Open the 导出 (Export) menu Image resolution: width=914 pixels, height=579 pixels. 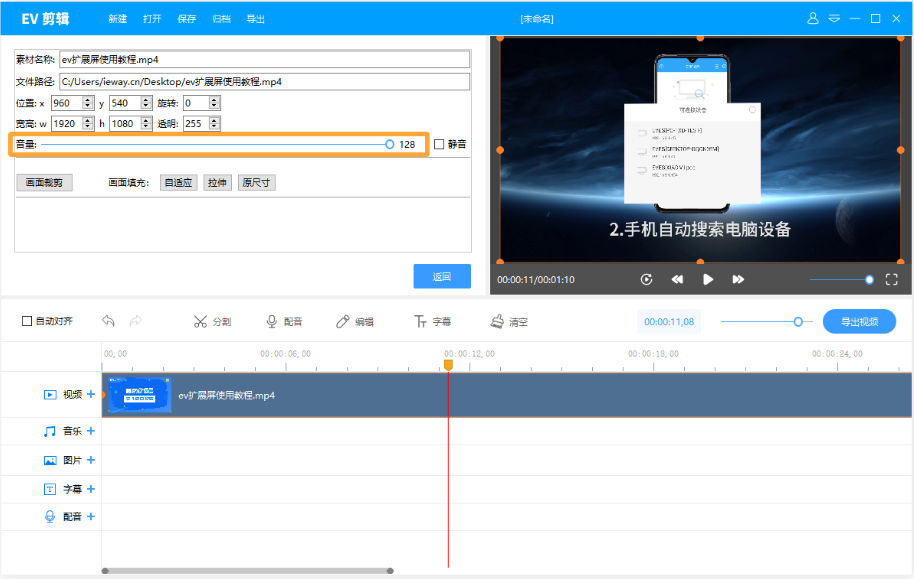point(256,18)
